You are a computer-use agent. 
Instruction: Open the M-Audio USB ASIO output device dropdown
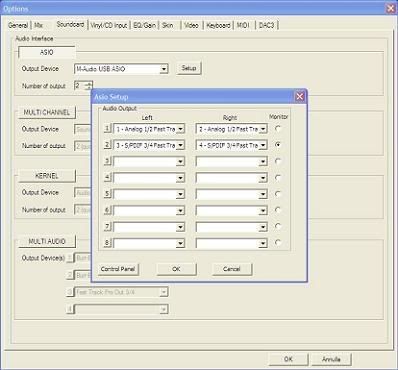click(121, 69)
